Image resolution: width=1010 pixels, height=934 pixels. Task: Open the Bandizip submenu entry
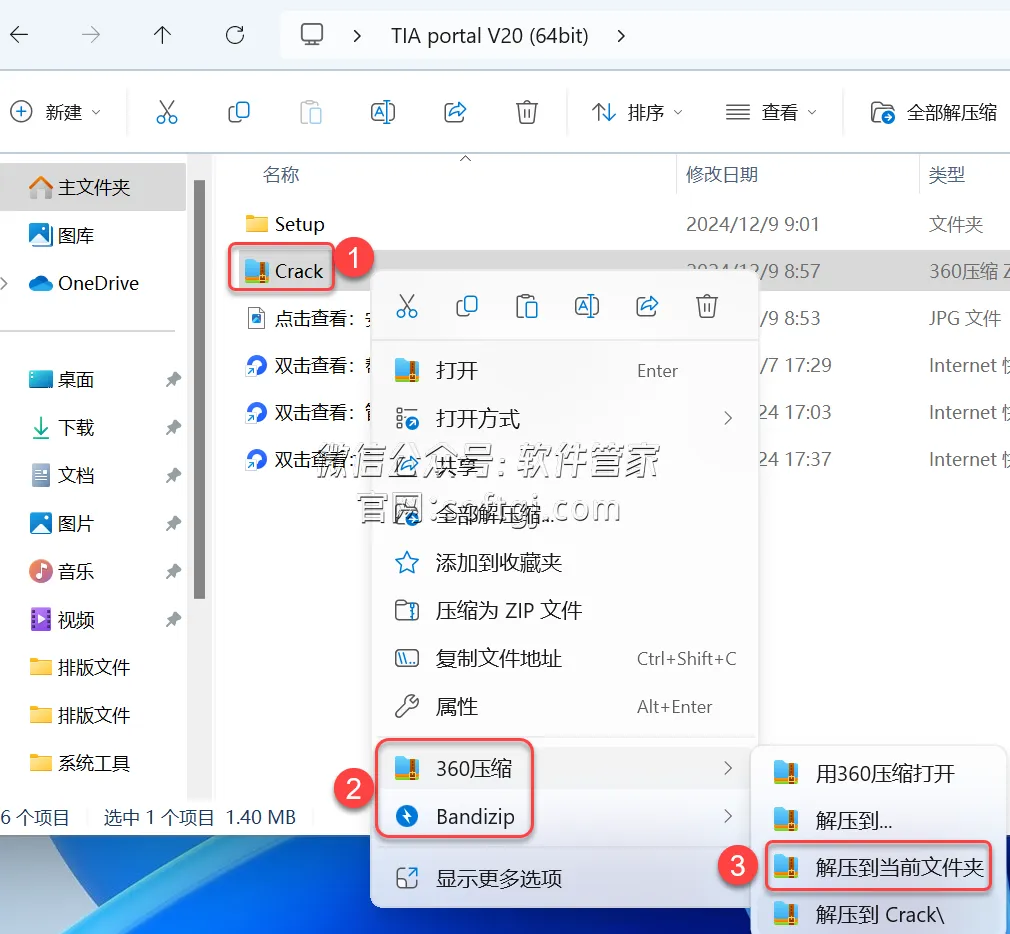[564, 816]
